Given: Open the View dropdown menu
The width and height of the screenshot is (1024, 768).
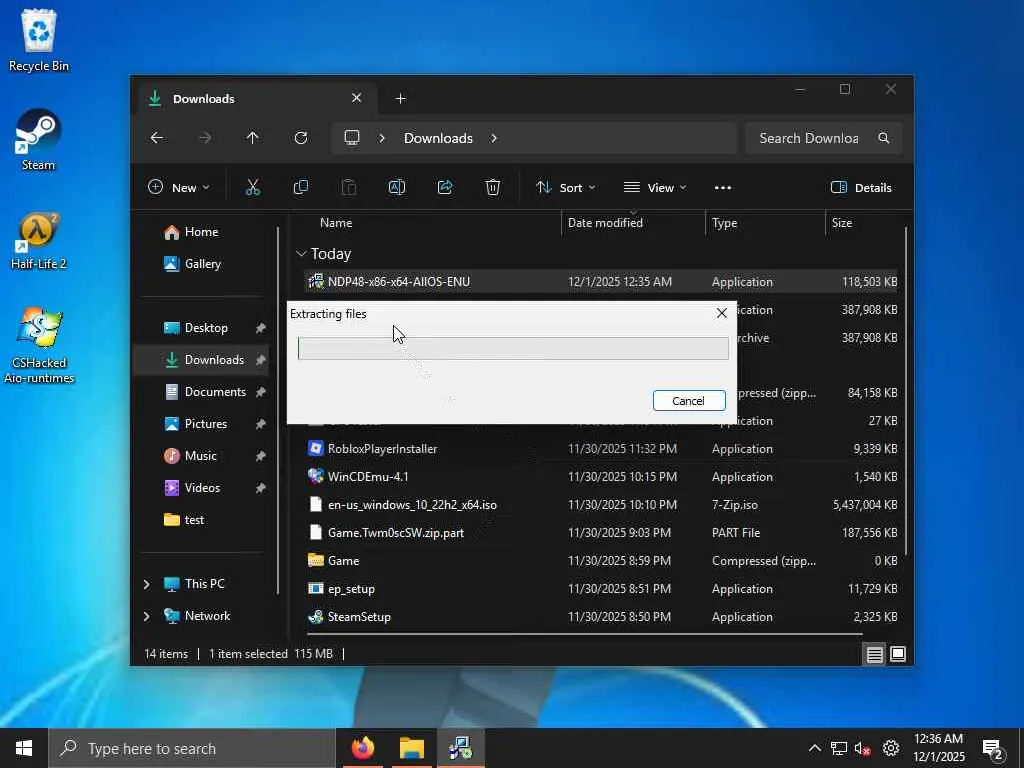Looking at the screenshot, I should coord(654,187).
